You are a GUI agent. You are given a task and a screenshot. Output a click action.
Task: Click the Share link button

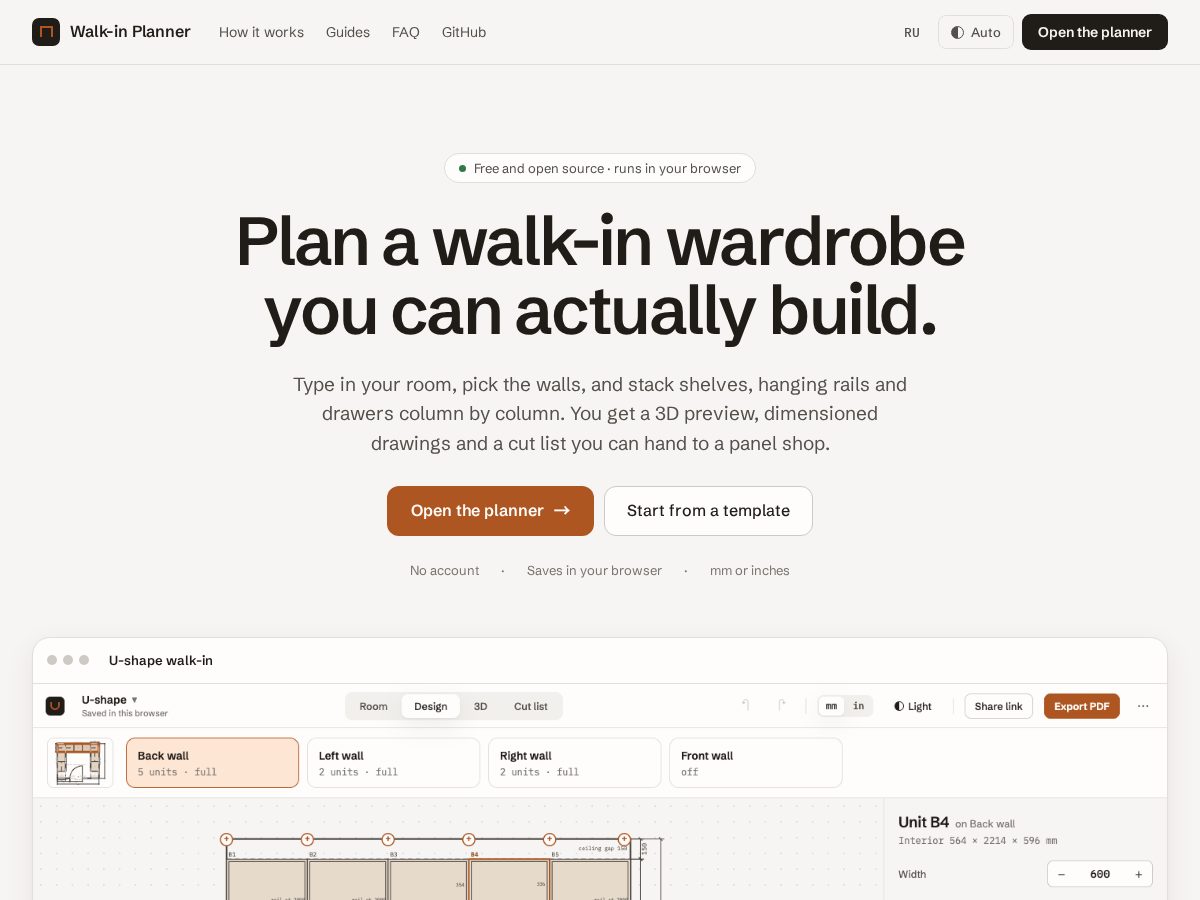click(x=998, y=706)
